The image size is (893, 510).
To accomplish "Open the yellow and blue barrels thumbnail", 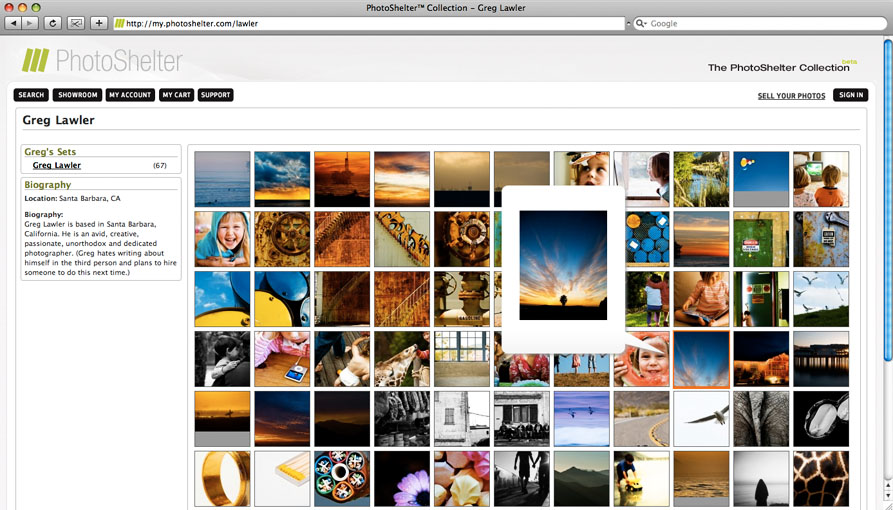I will tap(282, 299).
